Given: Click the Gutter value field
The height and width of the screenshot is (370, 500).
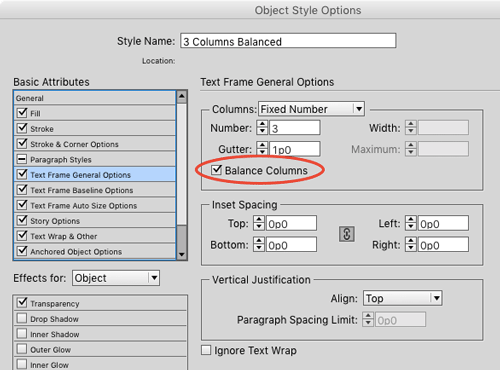Looking at the screenshot, I should (295, 149).
